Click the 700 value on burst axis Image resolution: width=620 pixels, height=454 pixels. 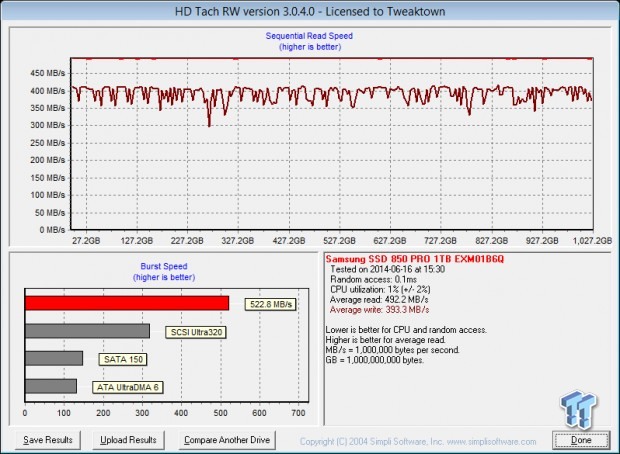coord(298,413)
